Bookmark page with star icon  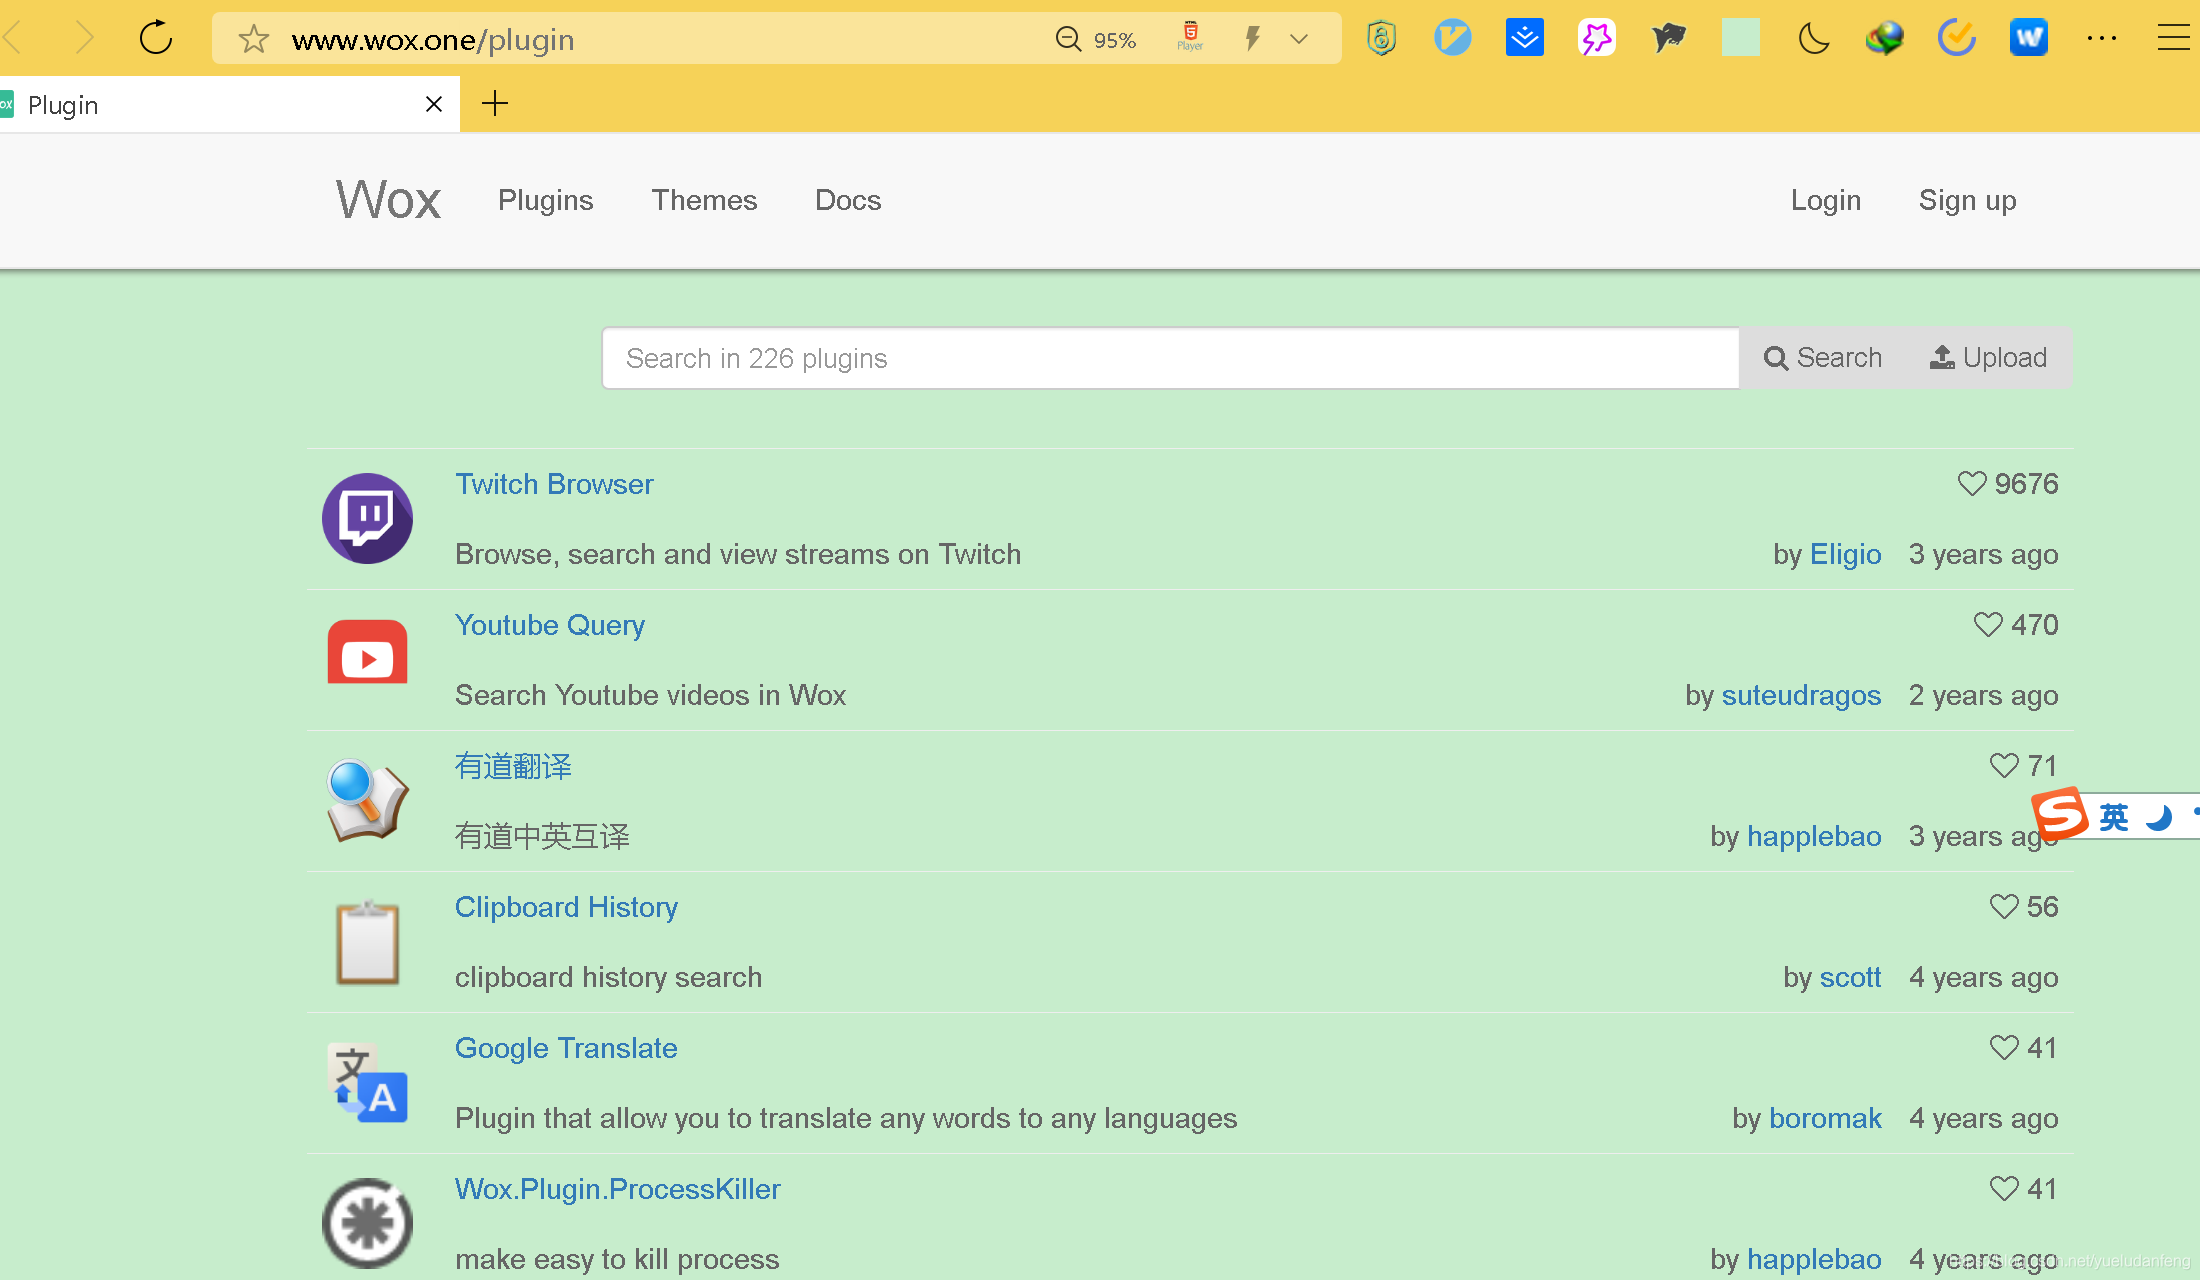point(254,39)
